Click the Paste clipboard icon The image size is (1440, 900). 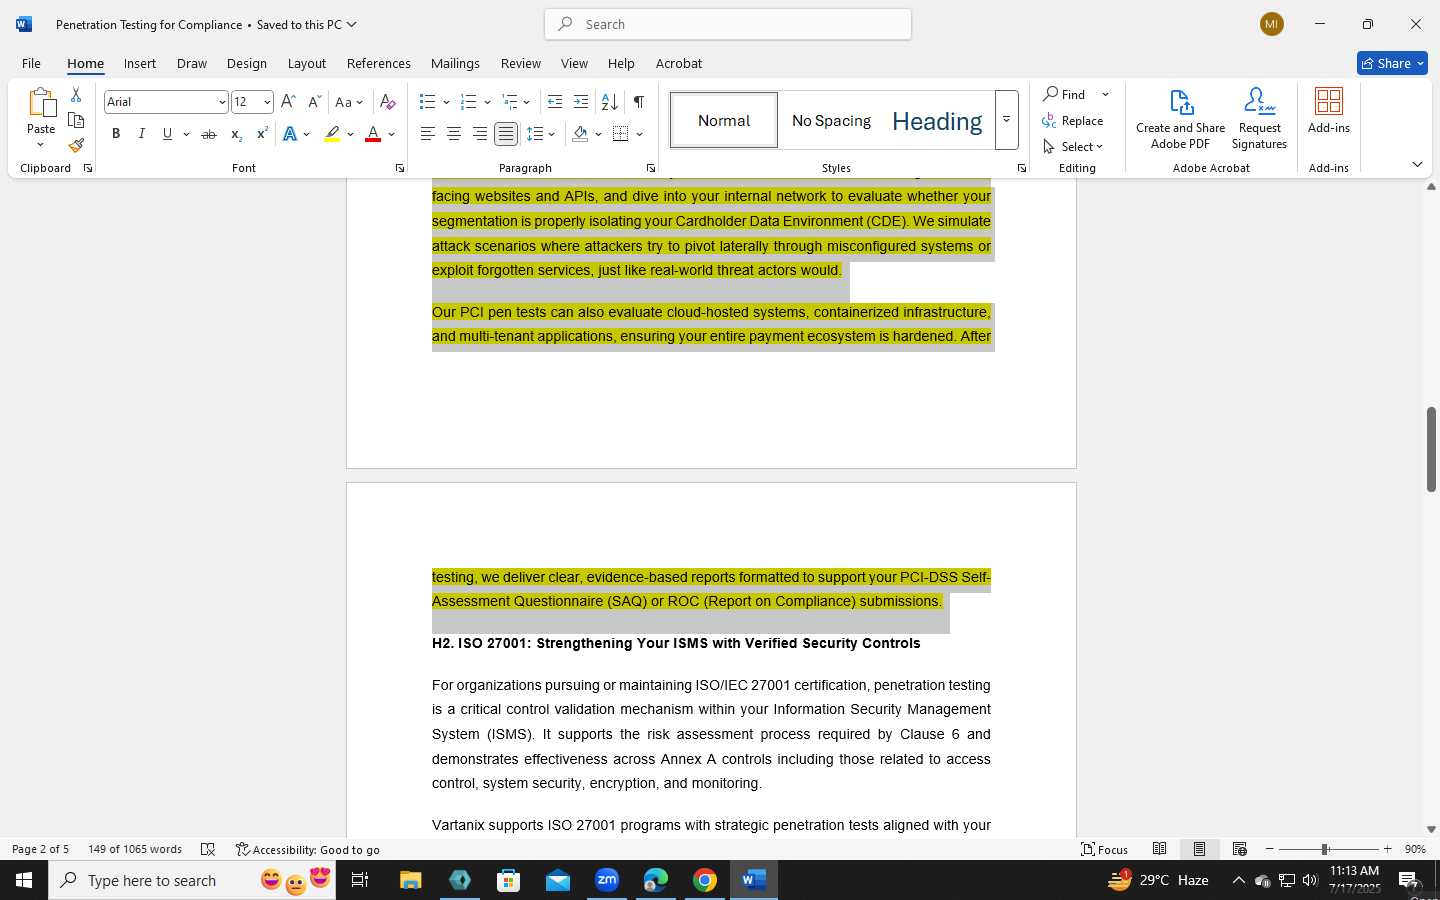click(41, 103)
